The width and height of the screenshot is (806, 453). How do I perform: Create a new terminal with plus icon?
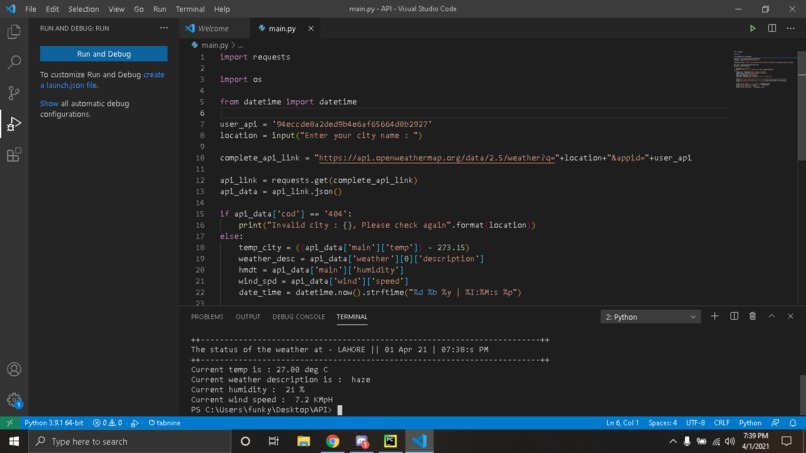pos(715,316)
